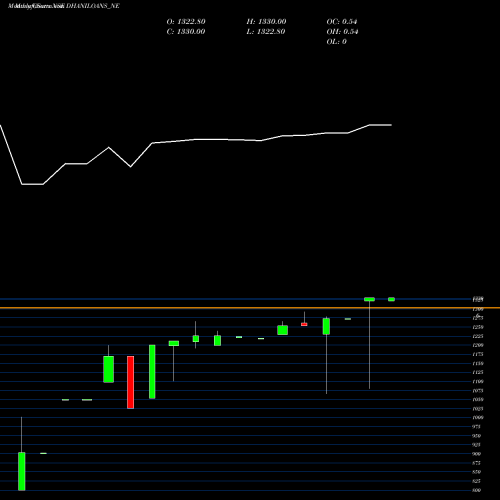Viewport: 500px width, 500px height.
Task: Click the 1200 price axis label
Action: click(x=478, y=345)
